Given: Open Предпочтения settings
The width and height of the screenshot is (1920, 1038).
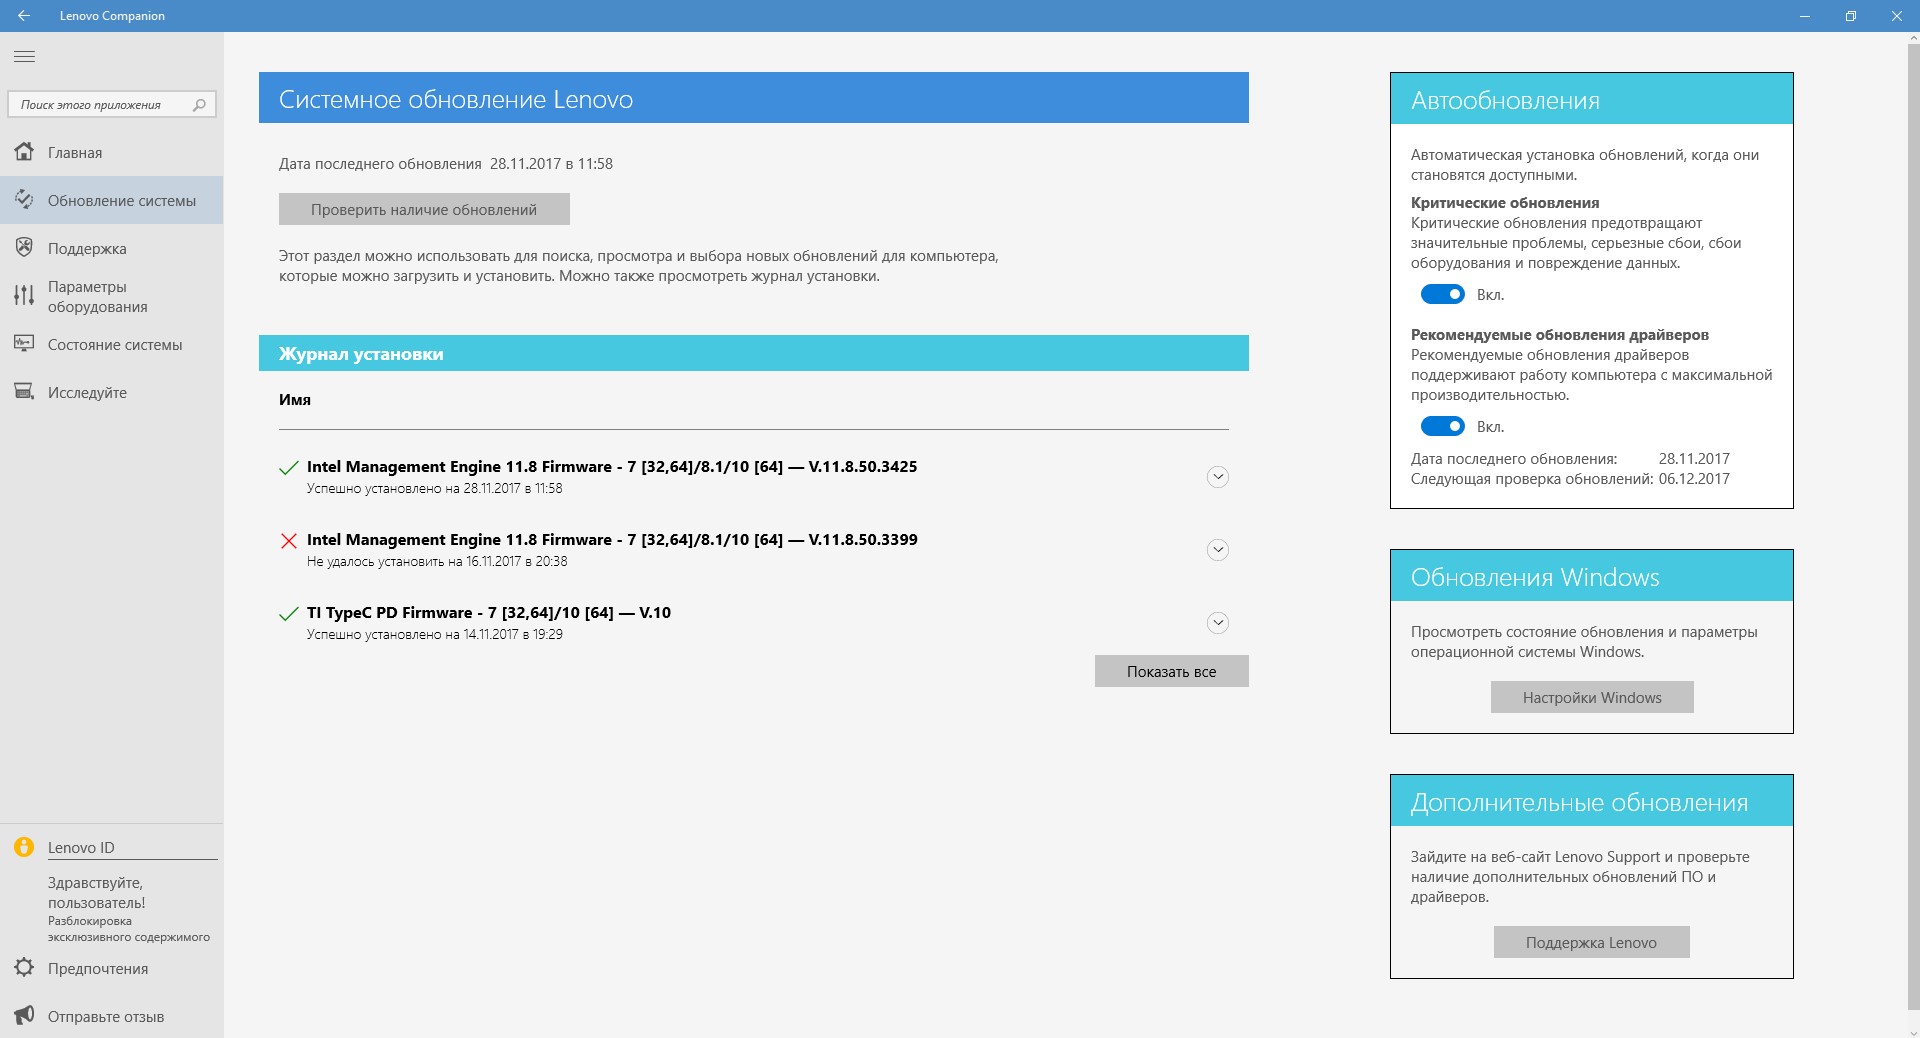Looking at the screenshot, I should (x=111, y=968).
